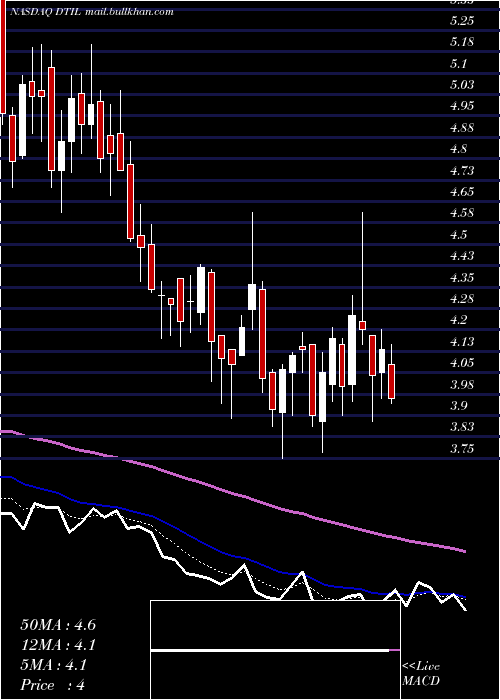
Task: Click the 5.1 price level label
Action: coord(459,63)
